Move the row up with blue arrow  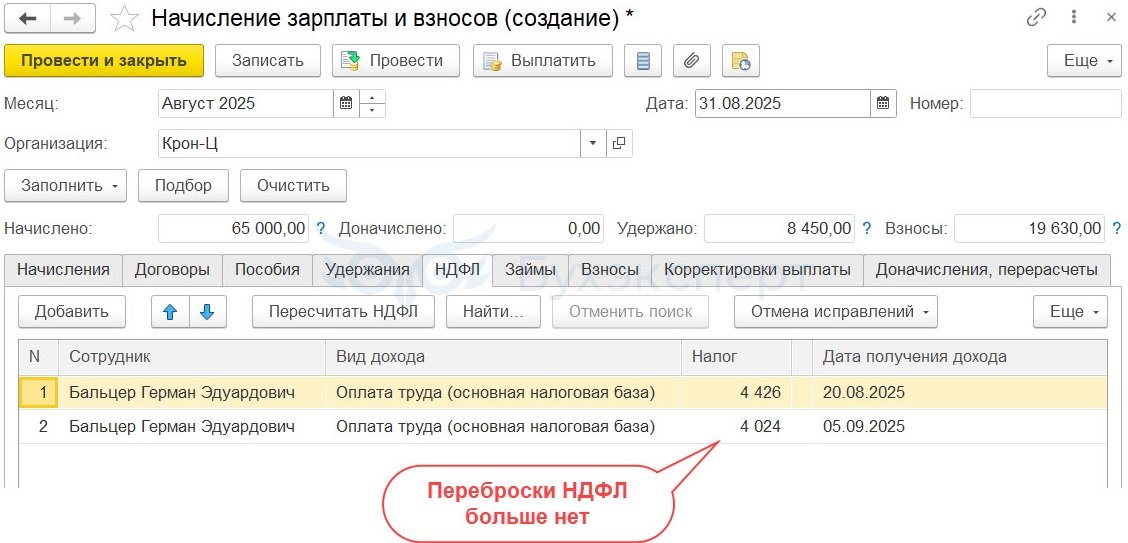click(170, 312)
